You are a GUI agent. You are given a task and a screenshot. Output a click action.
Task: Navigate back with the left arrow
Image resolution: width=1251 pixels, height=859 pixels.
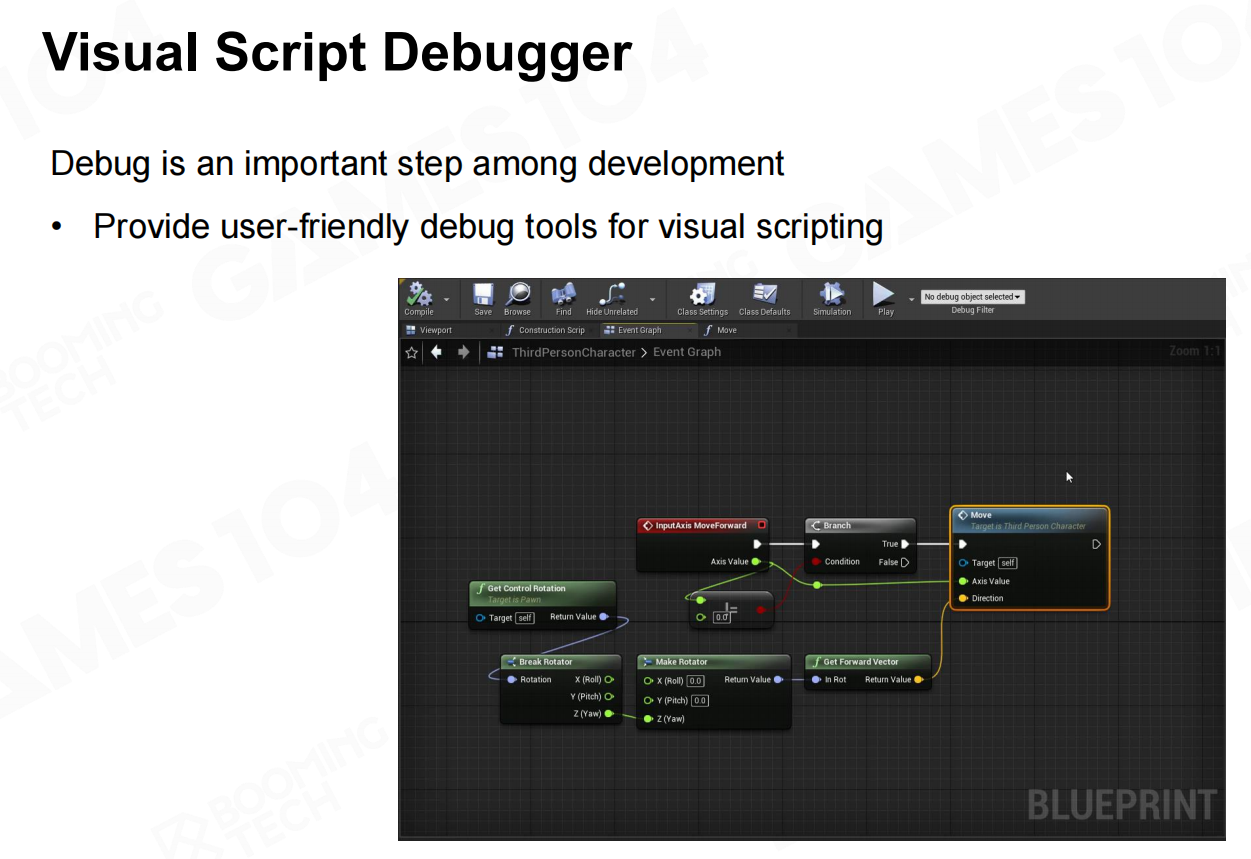[436, 352]
